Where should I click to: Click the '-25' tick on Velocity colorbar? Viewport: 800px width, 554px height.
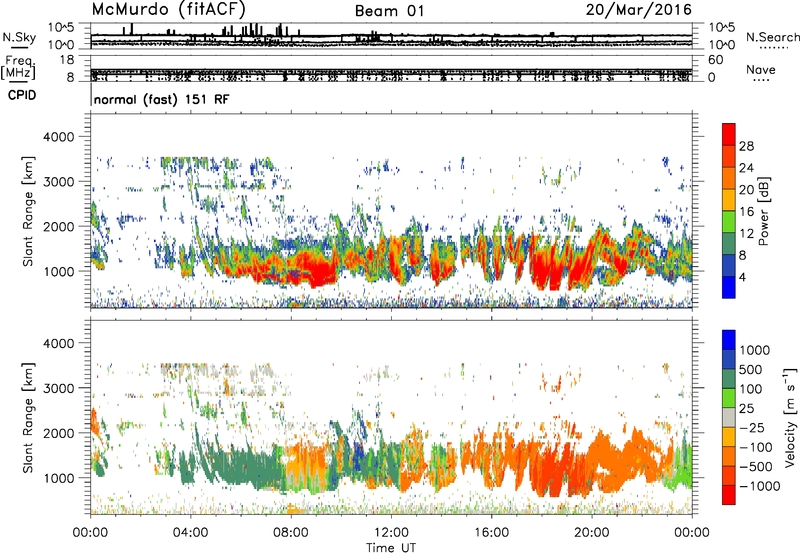752,427
